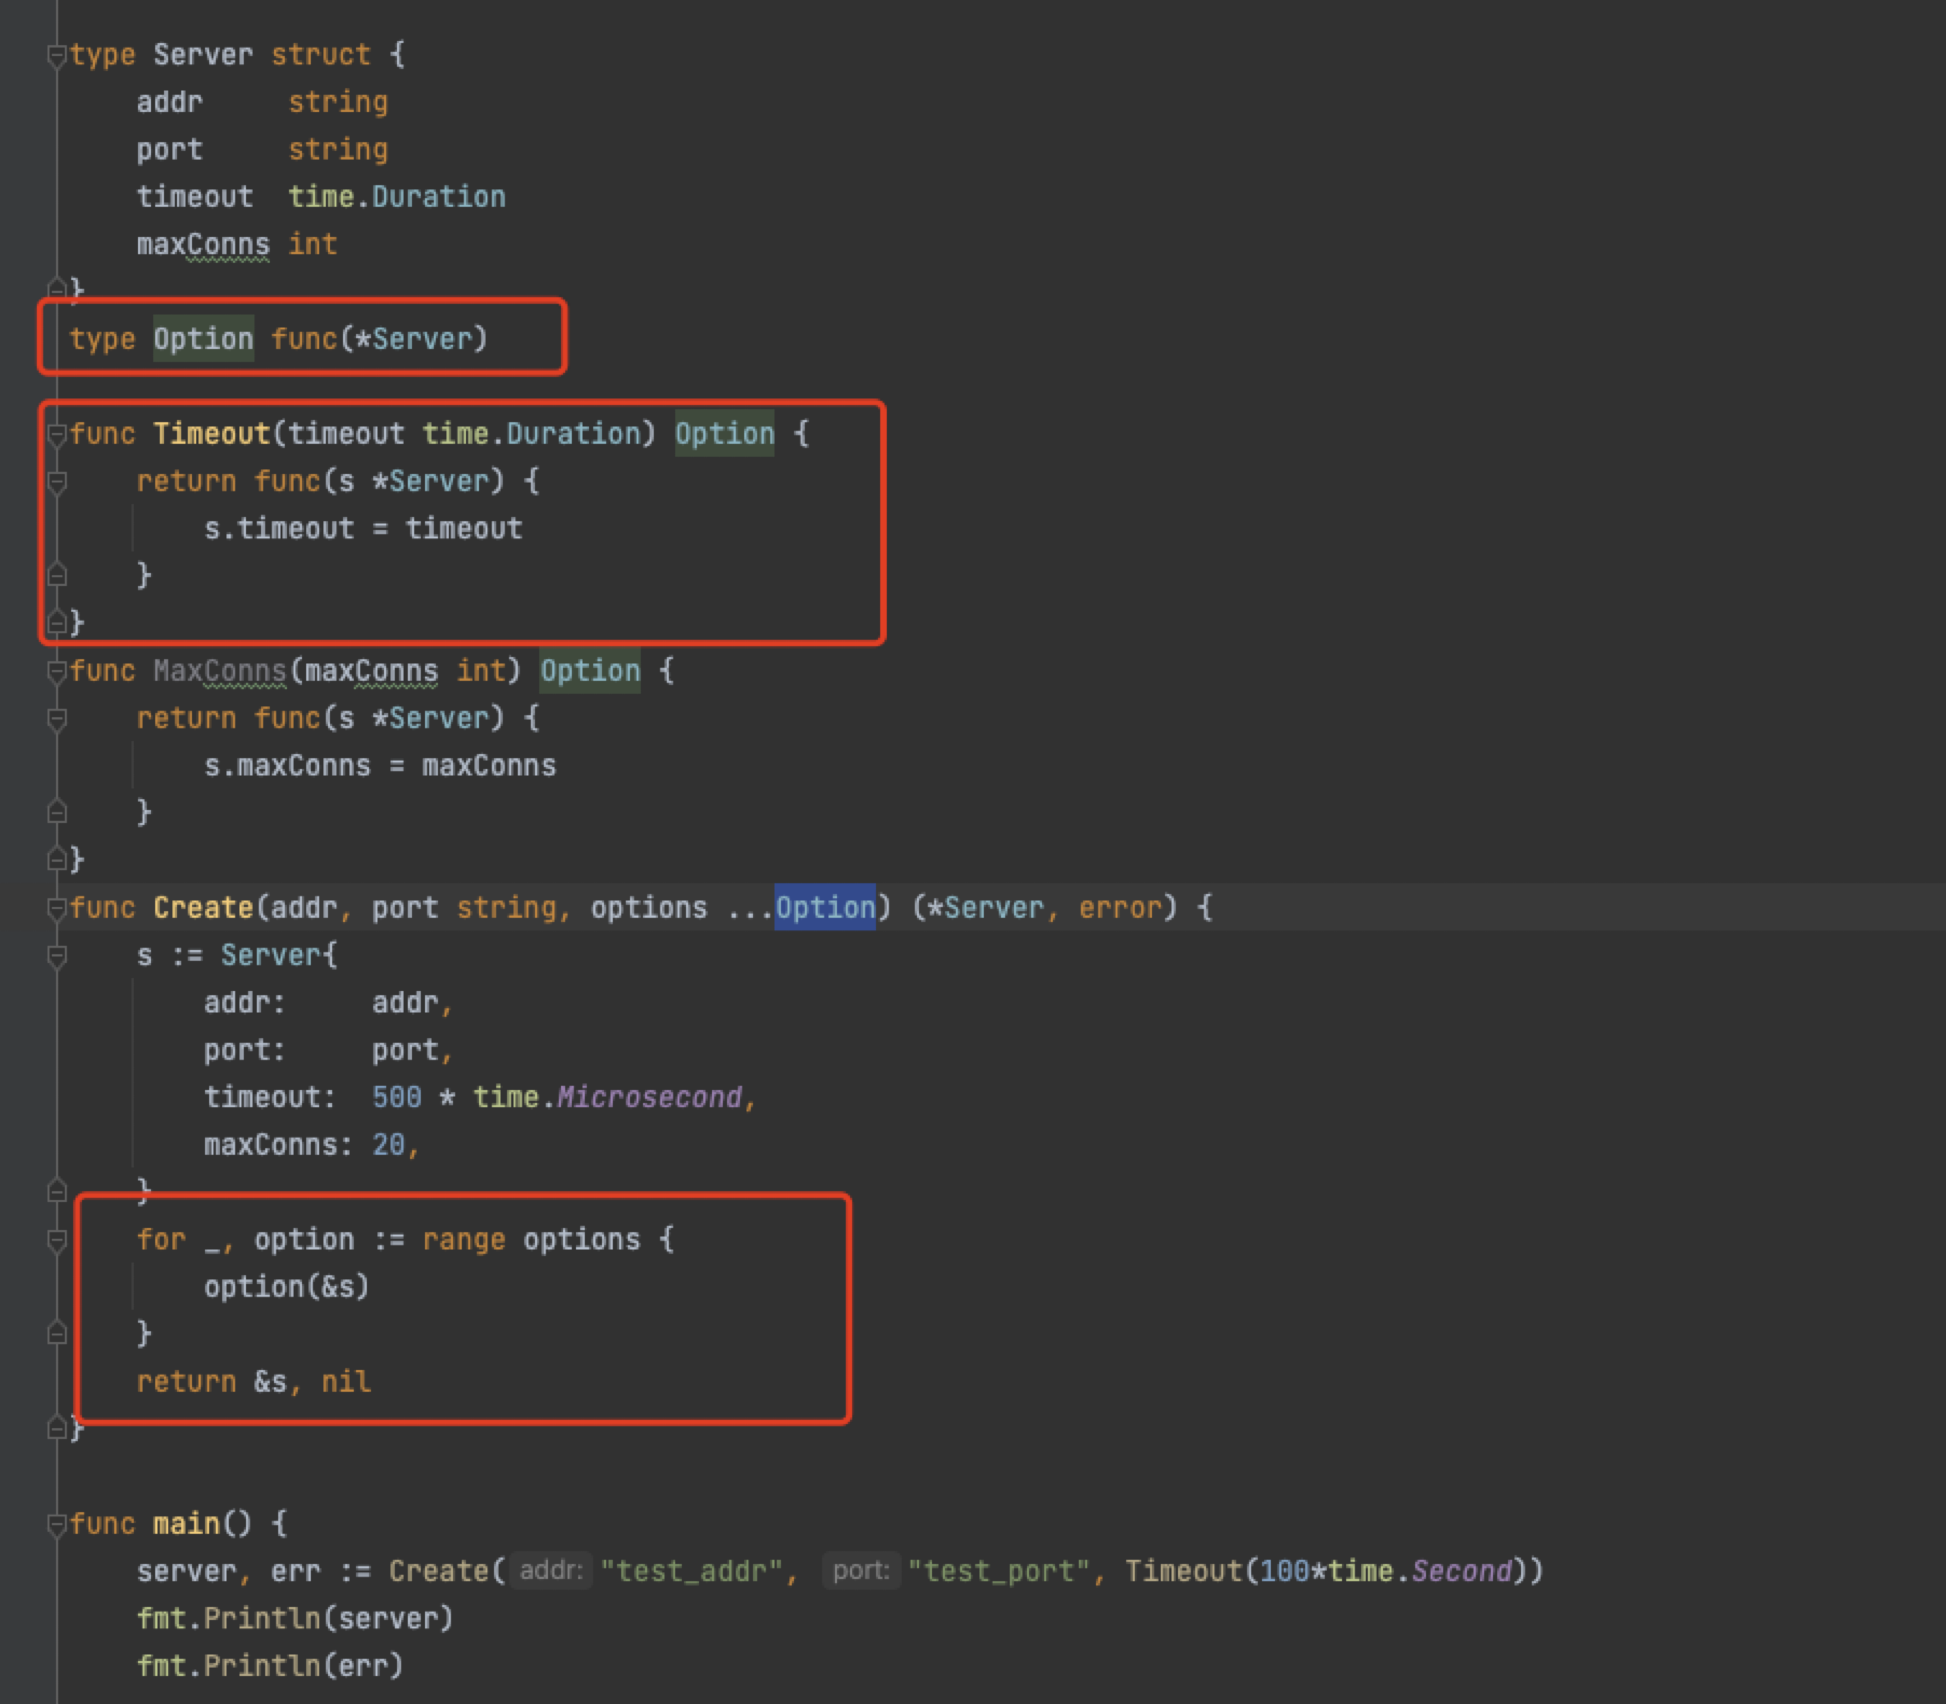Click the addr: inlay hint in main
1946x1704 pixels.
tap(551, 1571)
